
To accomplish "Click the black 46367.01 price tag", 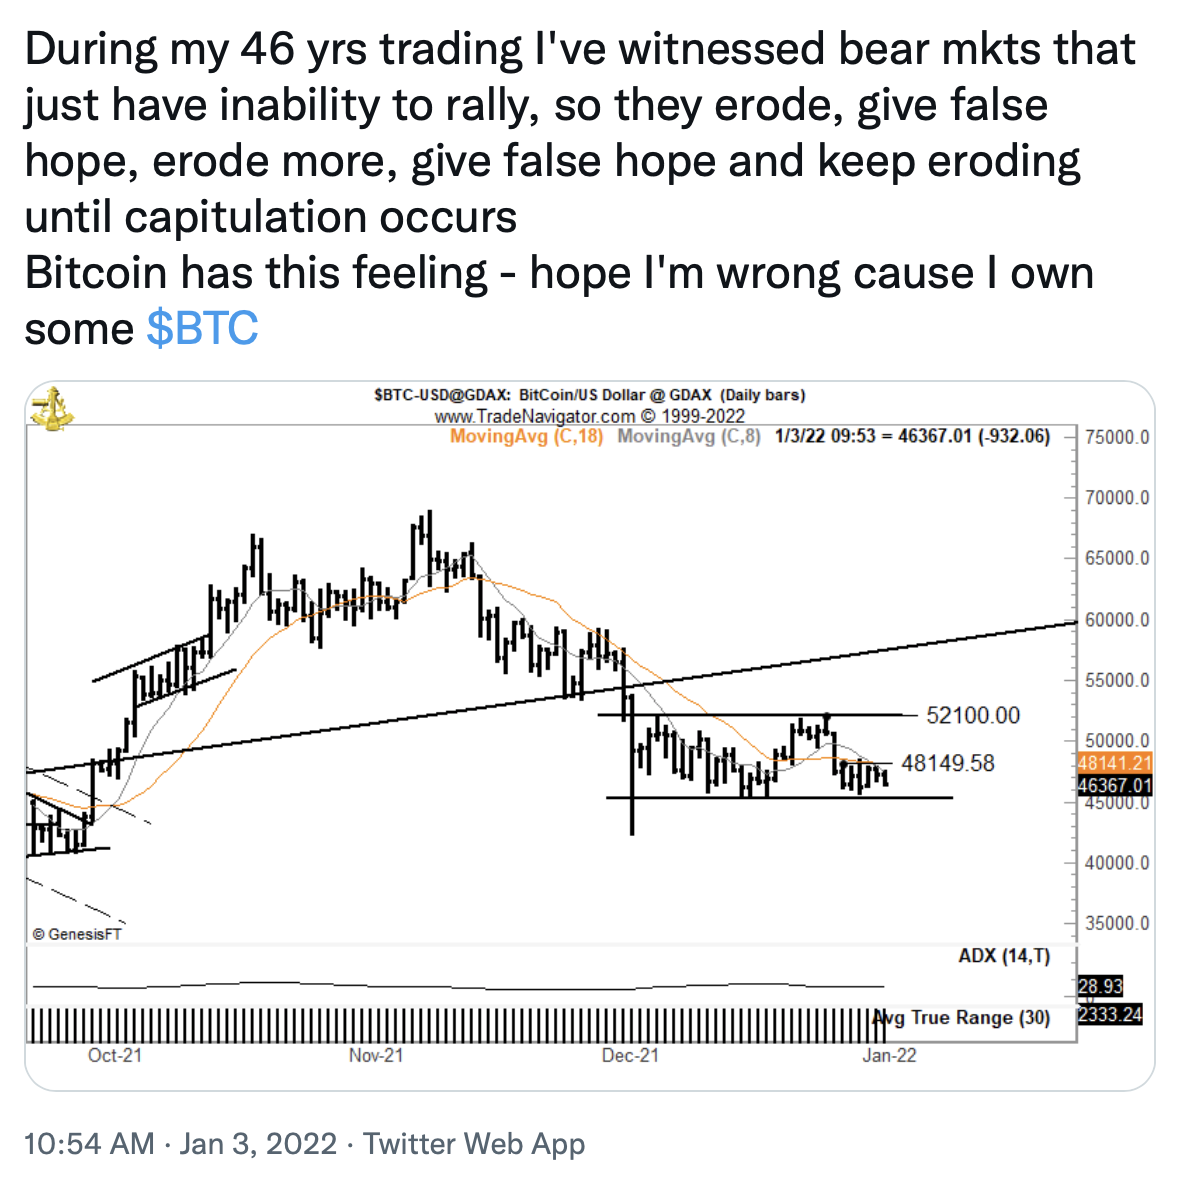I will (1115, 785).
